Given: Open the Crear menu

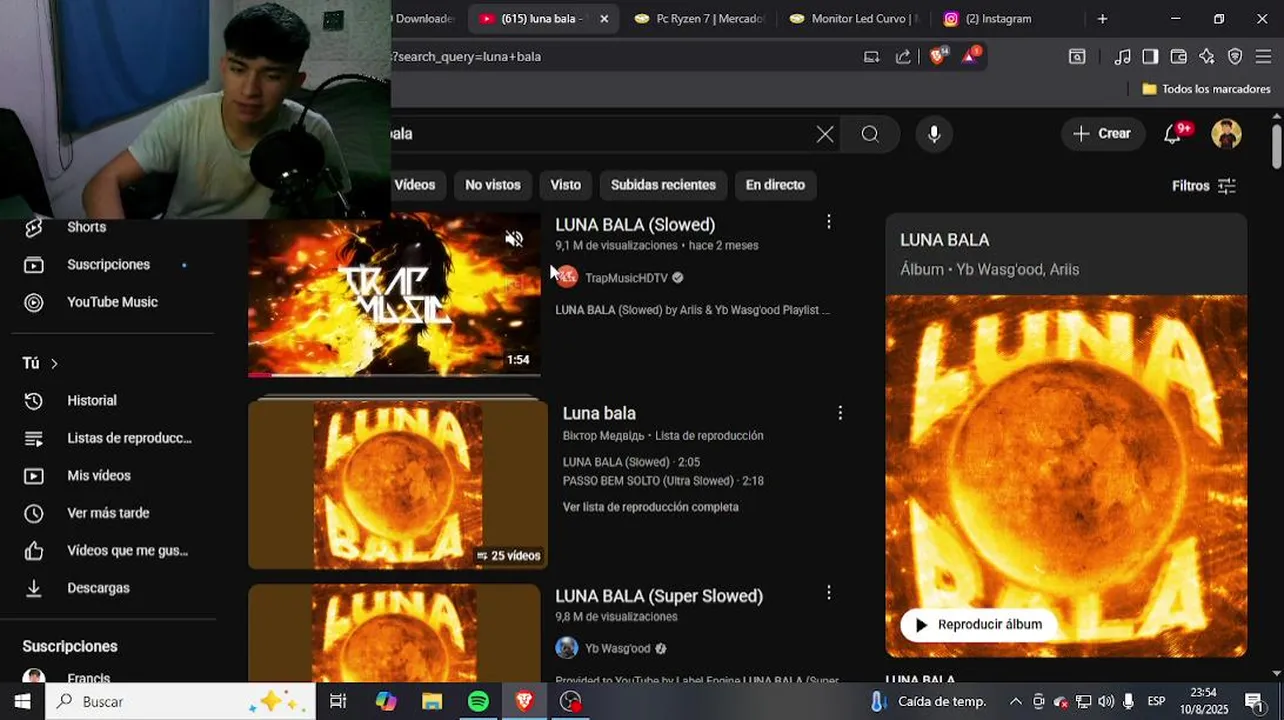Looking at the screenshot, I should (1103, 134).
